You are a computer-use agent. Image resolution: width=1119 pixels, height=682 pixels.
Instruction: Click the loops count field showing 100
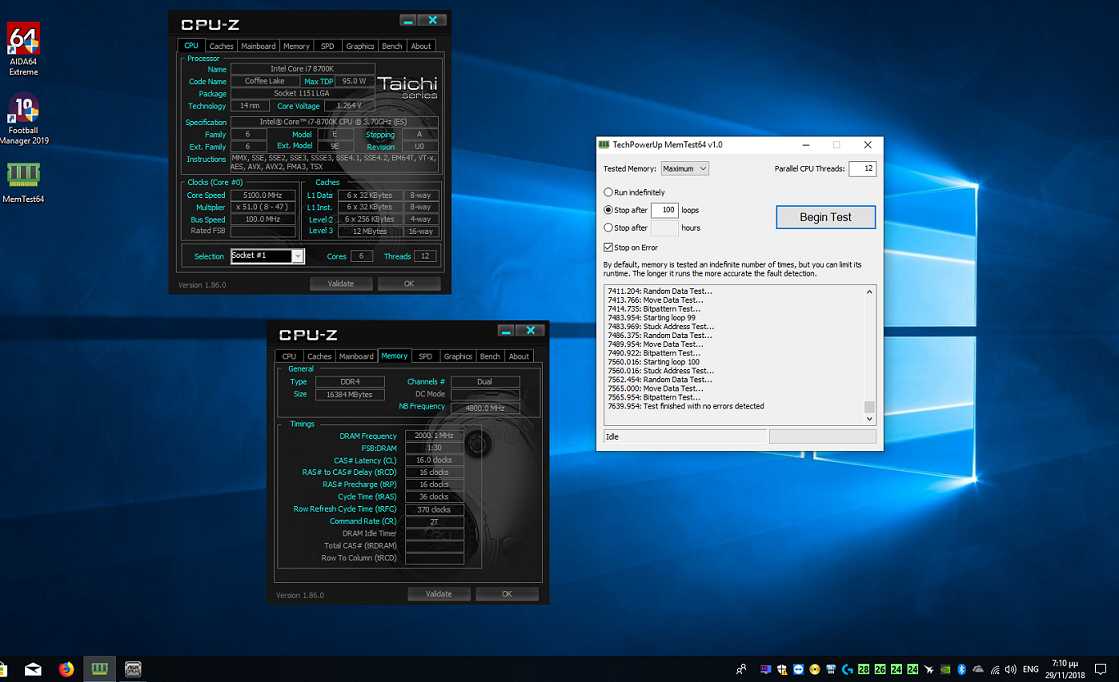click(664, 210)
